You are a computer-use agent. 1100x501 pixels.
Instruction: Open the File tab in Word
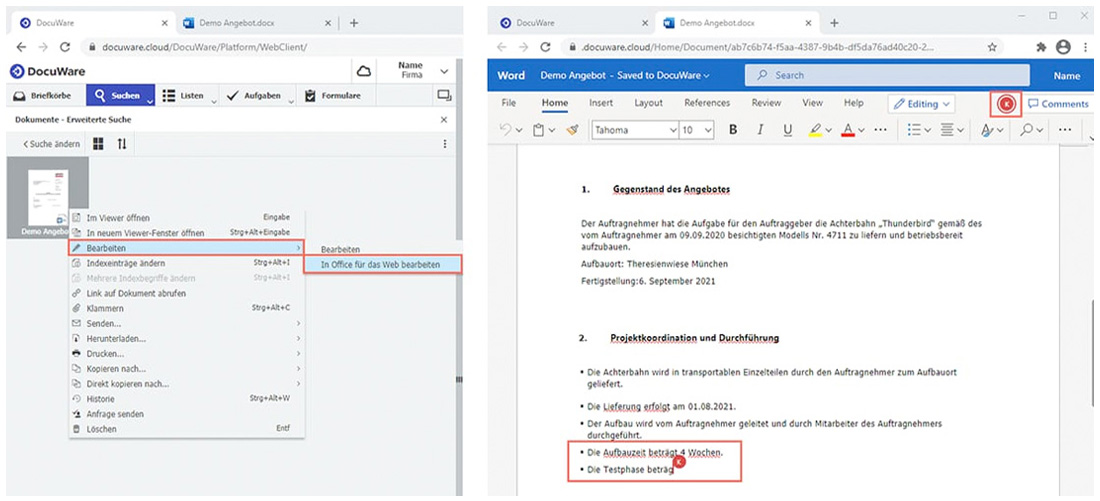509,103
